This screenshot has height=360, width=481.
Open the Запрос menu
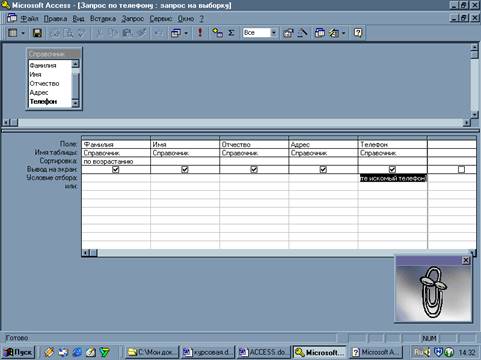[132, 19]
